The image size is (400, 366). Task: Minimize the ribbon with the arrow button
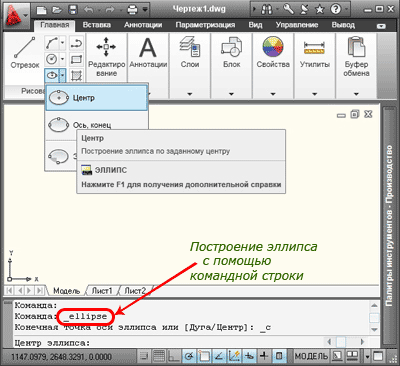[381, 26]
